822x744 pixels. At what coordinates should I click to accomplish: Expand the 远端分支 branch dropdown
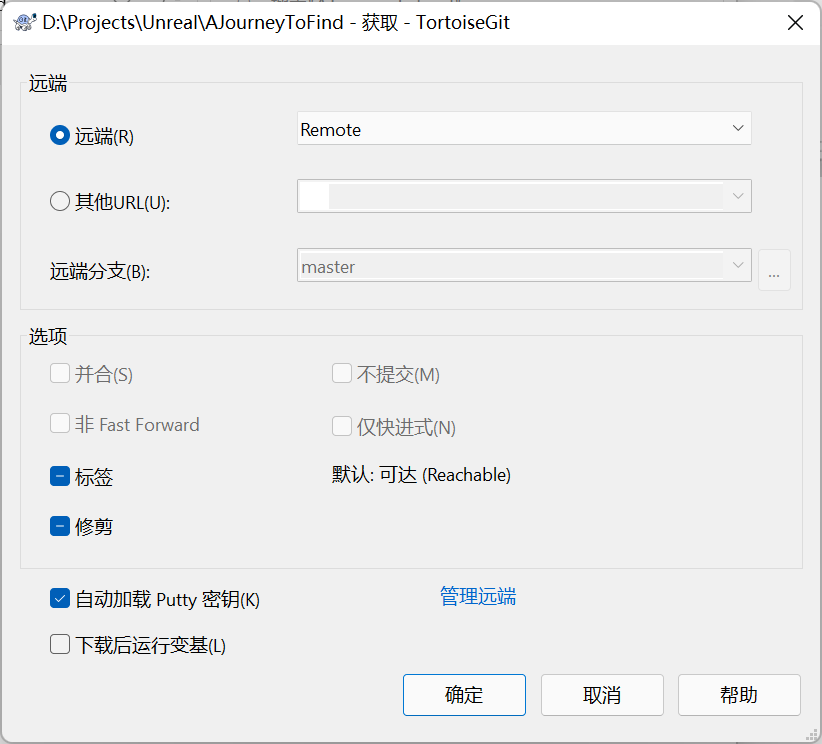tap(737, 265)
